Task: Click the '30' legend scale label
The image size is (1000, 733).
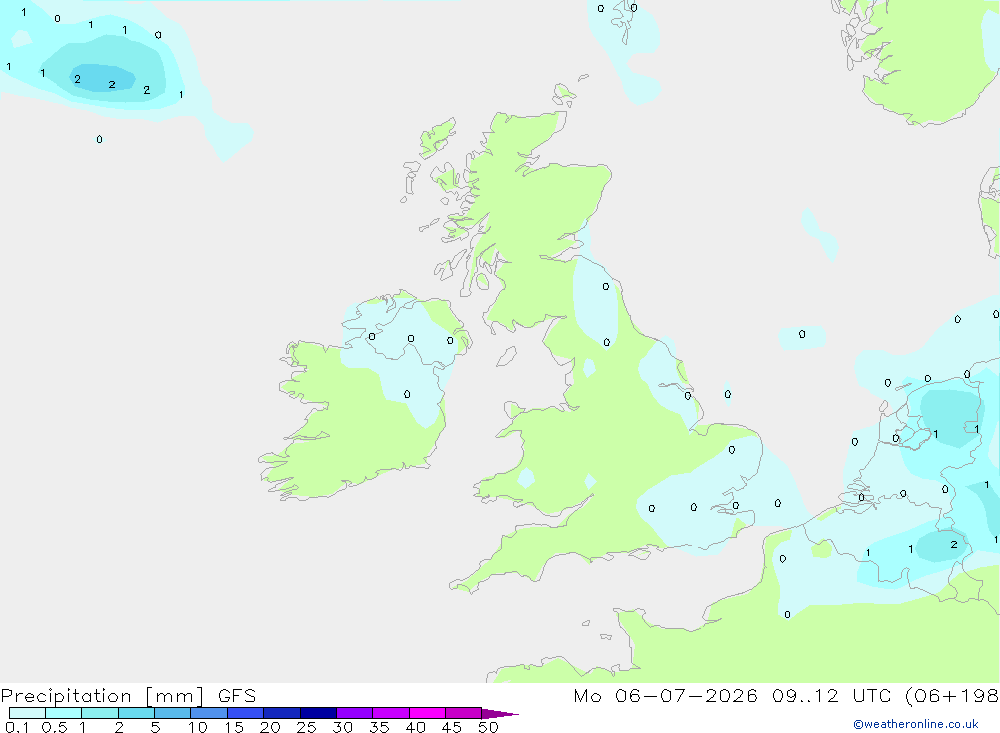Action: (x=342, y=727)
